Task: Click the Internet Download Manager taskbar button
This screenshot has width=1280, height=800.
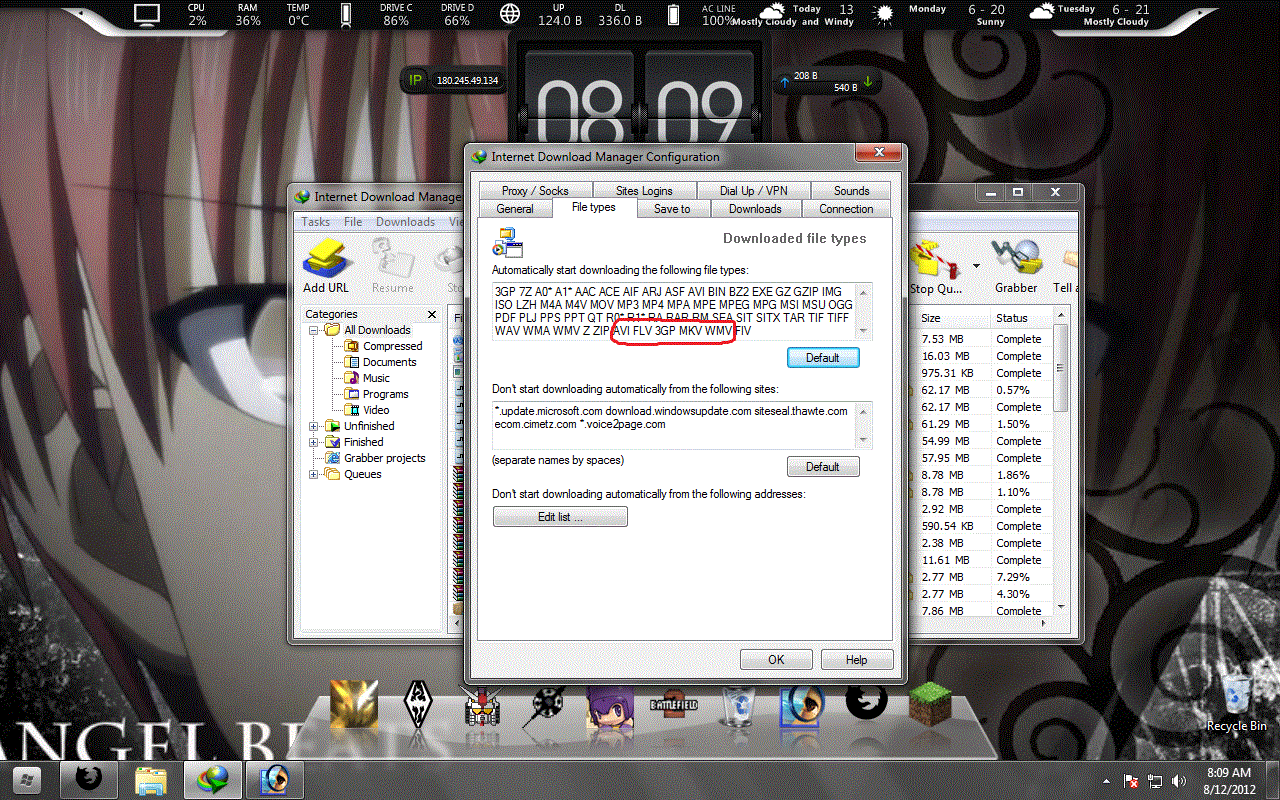Action: coord(212,778)
